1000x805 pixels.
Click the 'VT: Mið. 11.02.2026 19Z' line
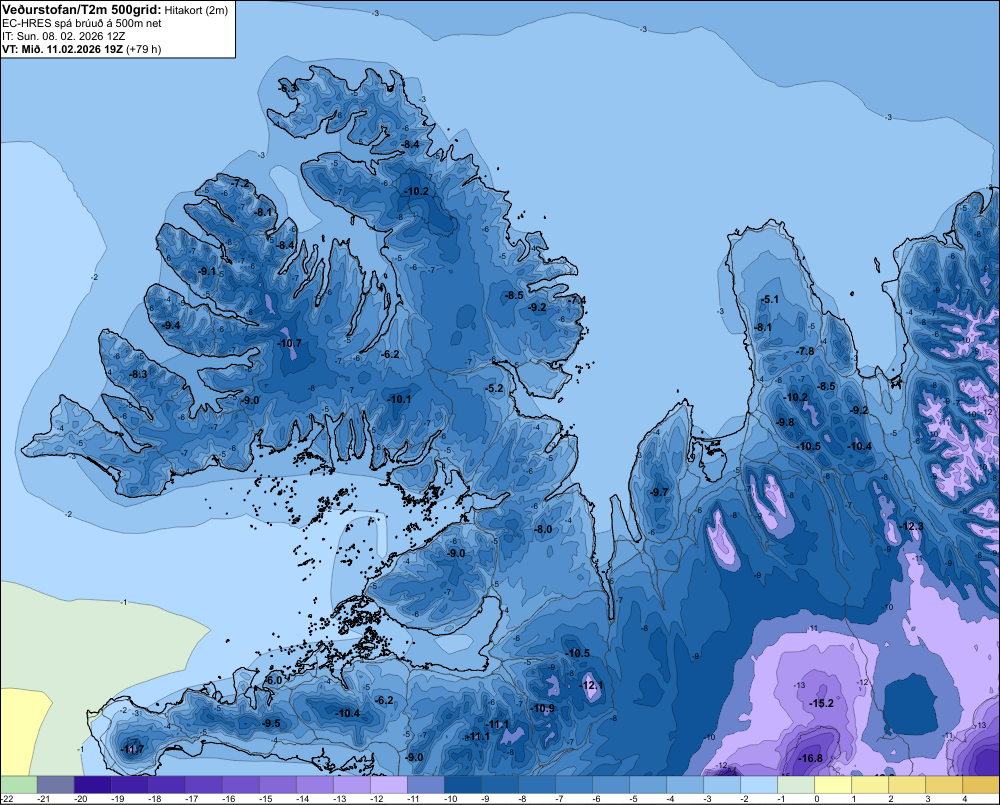tap(62, 49)
